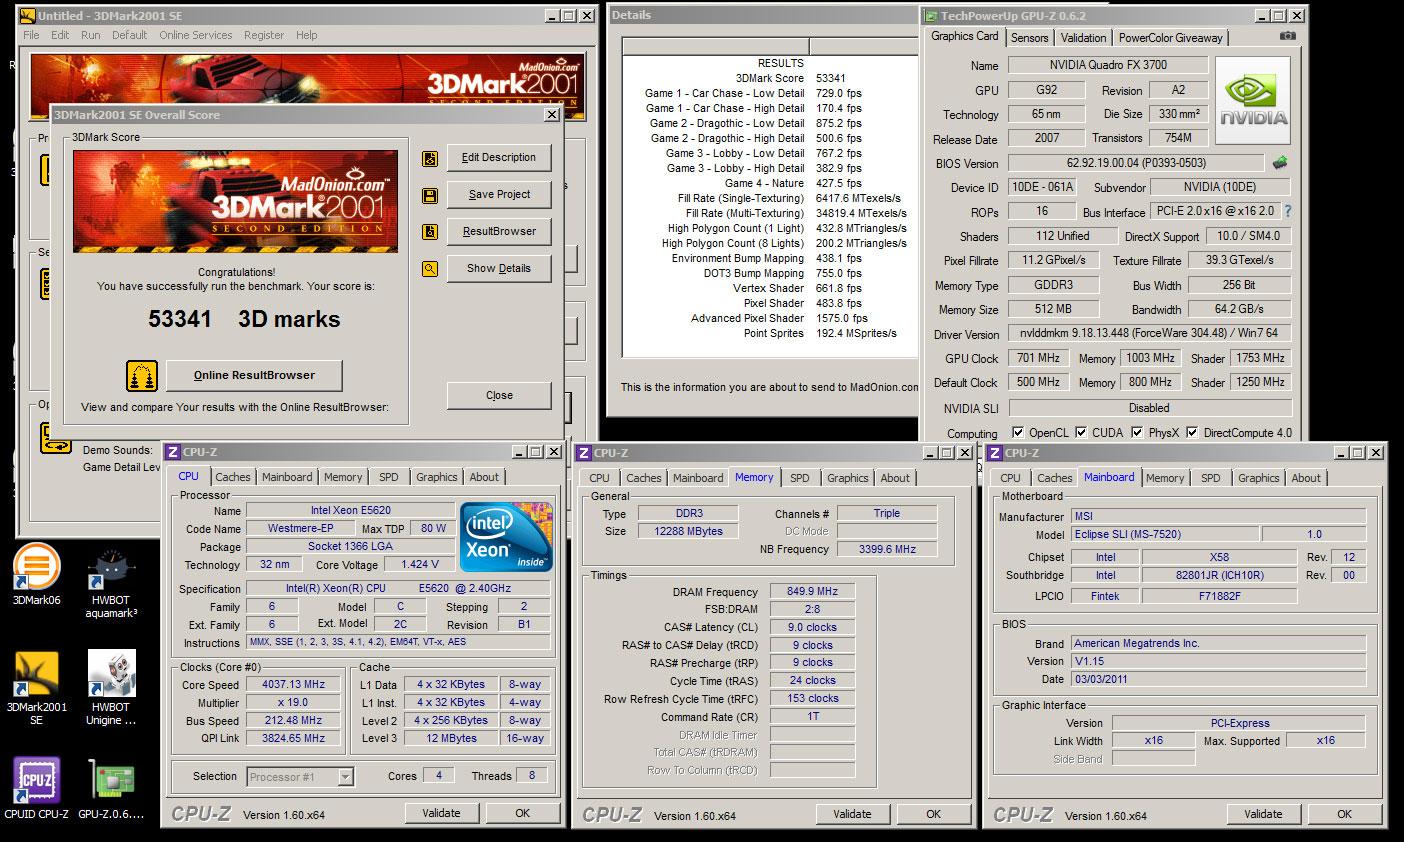Click the GPU-Z title bar icon
This screenshot has height=842, width=1404.
coord(931,16)
